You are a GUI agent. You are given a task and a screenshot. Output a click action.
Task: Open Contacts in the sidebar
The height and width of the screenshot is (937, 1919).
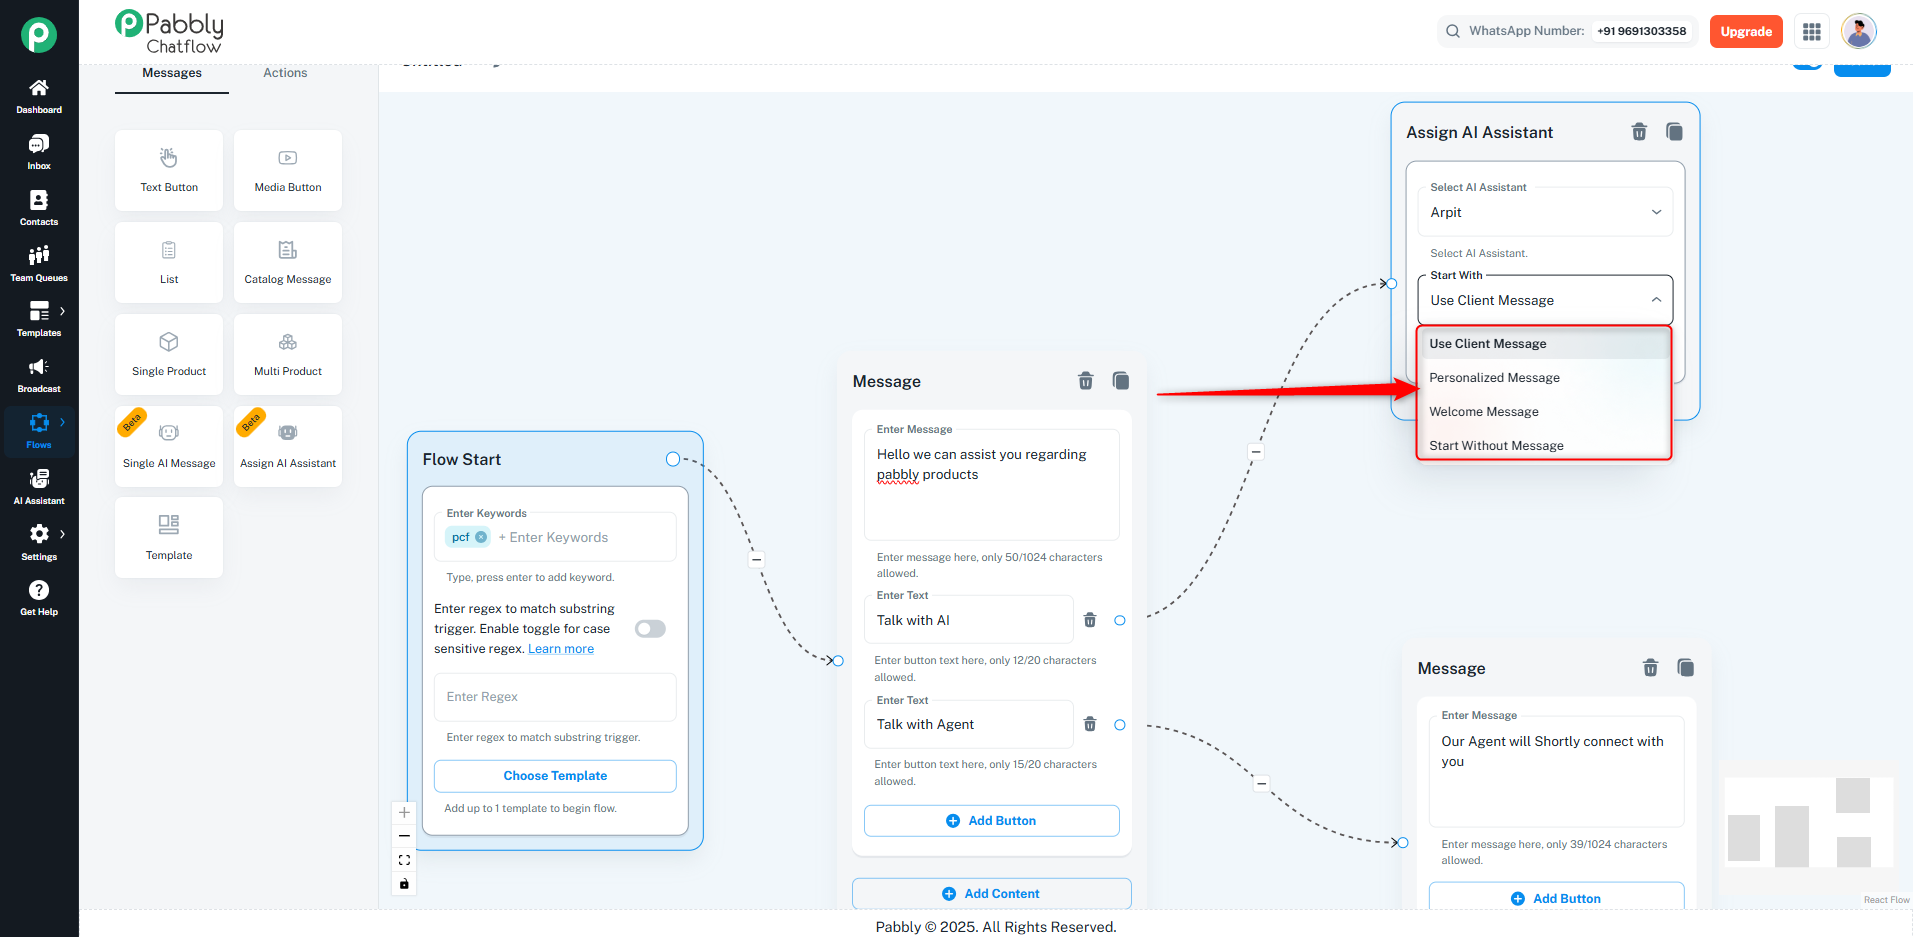(x=39, y=208)
